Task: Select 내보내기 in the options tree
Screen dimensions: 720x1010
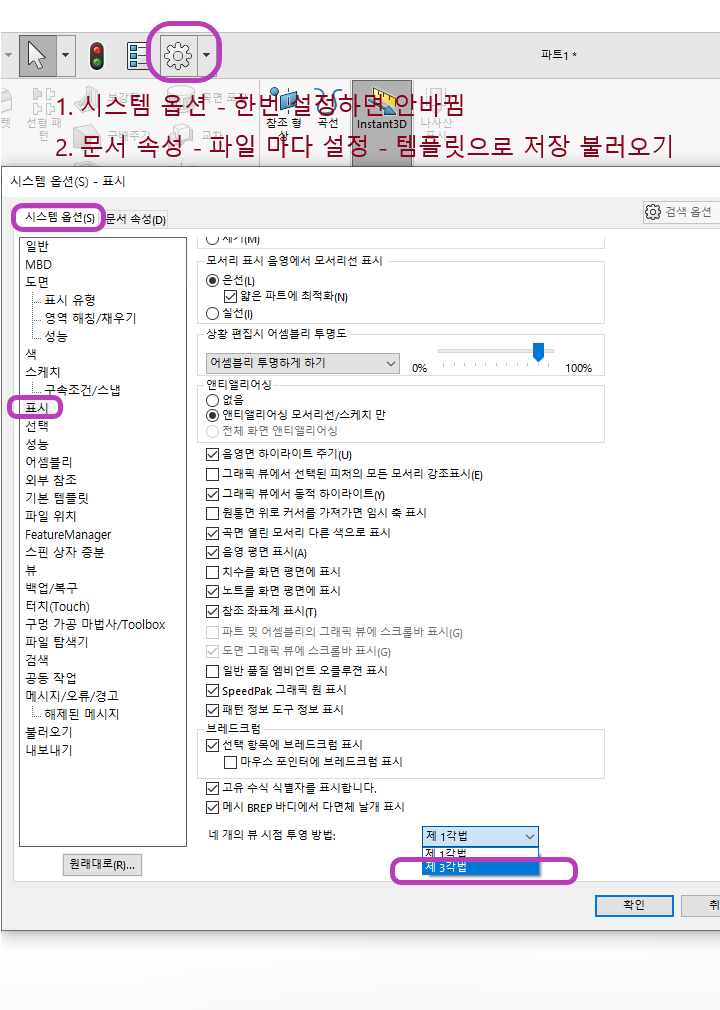Action: (49, 750)
